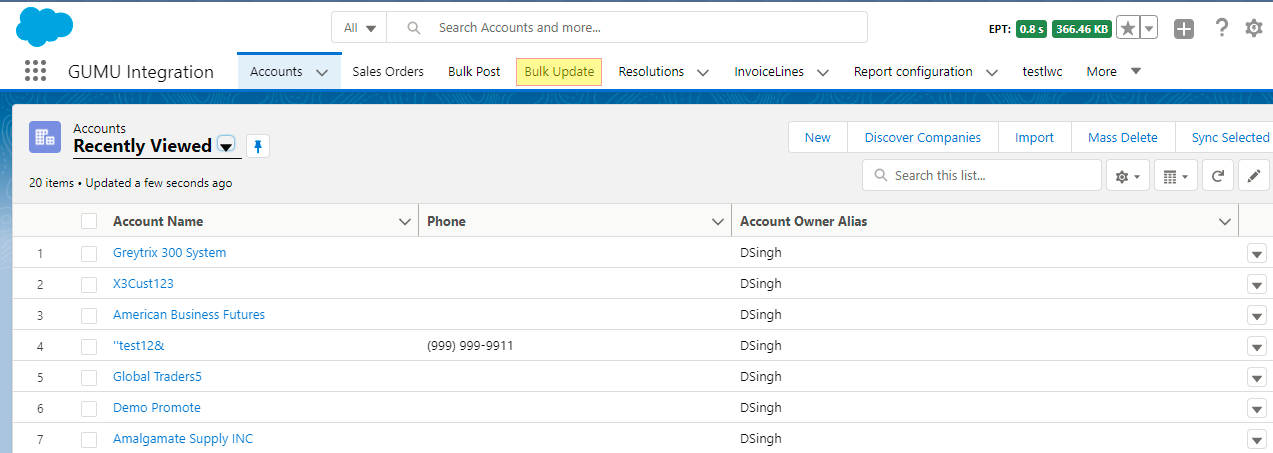Open the Bulk Post tab
Viewport: 1273px width, 453px height.
(474, 71)
